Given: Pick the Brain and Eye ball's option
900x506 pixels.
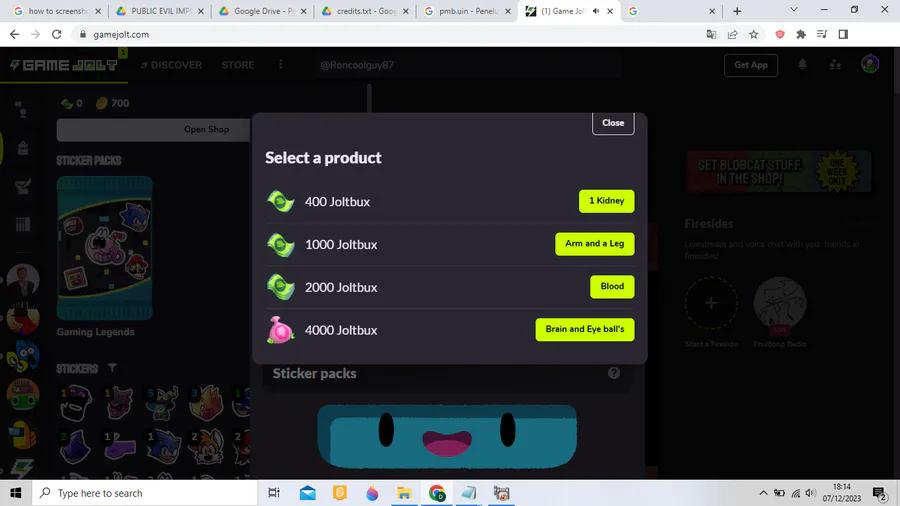Looking at the screenshot, I should [x=584, y=329].
